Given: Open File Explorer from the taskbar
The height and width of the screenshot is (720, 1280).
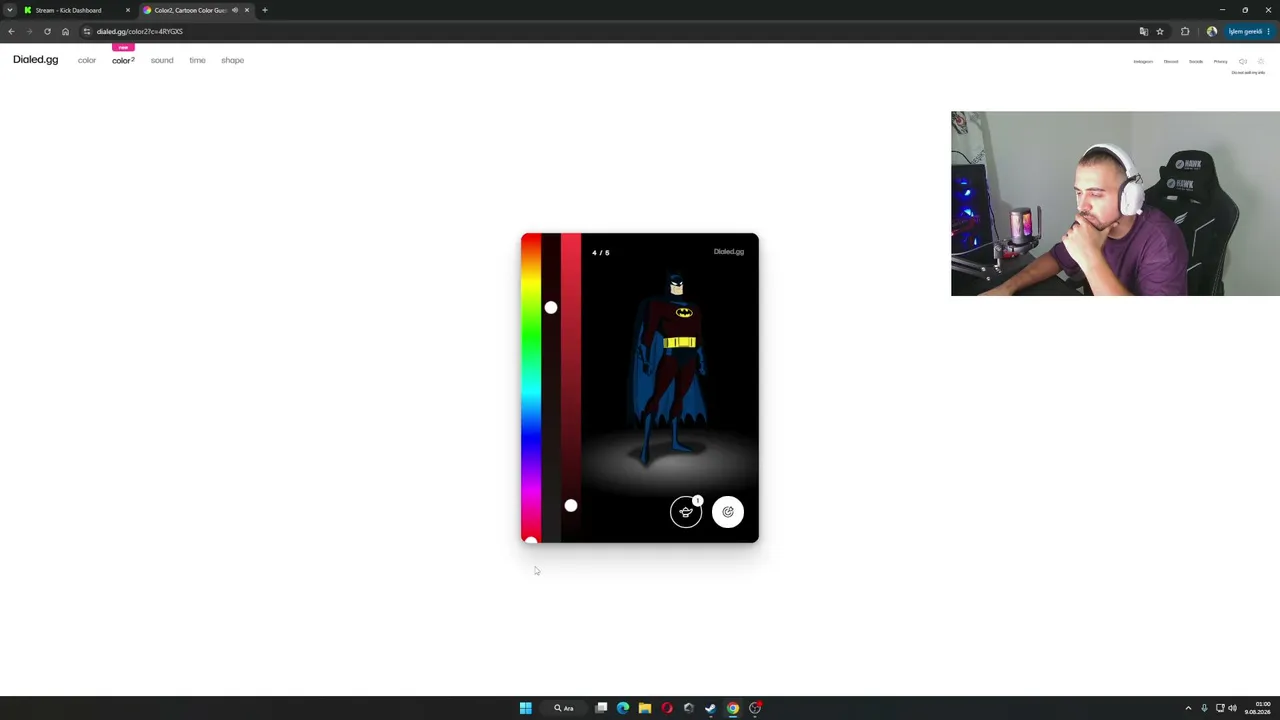Looking at the screenshot, I should (645, 708).
